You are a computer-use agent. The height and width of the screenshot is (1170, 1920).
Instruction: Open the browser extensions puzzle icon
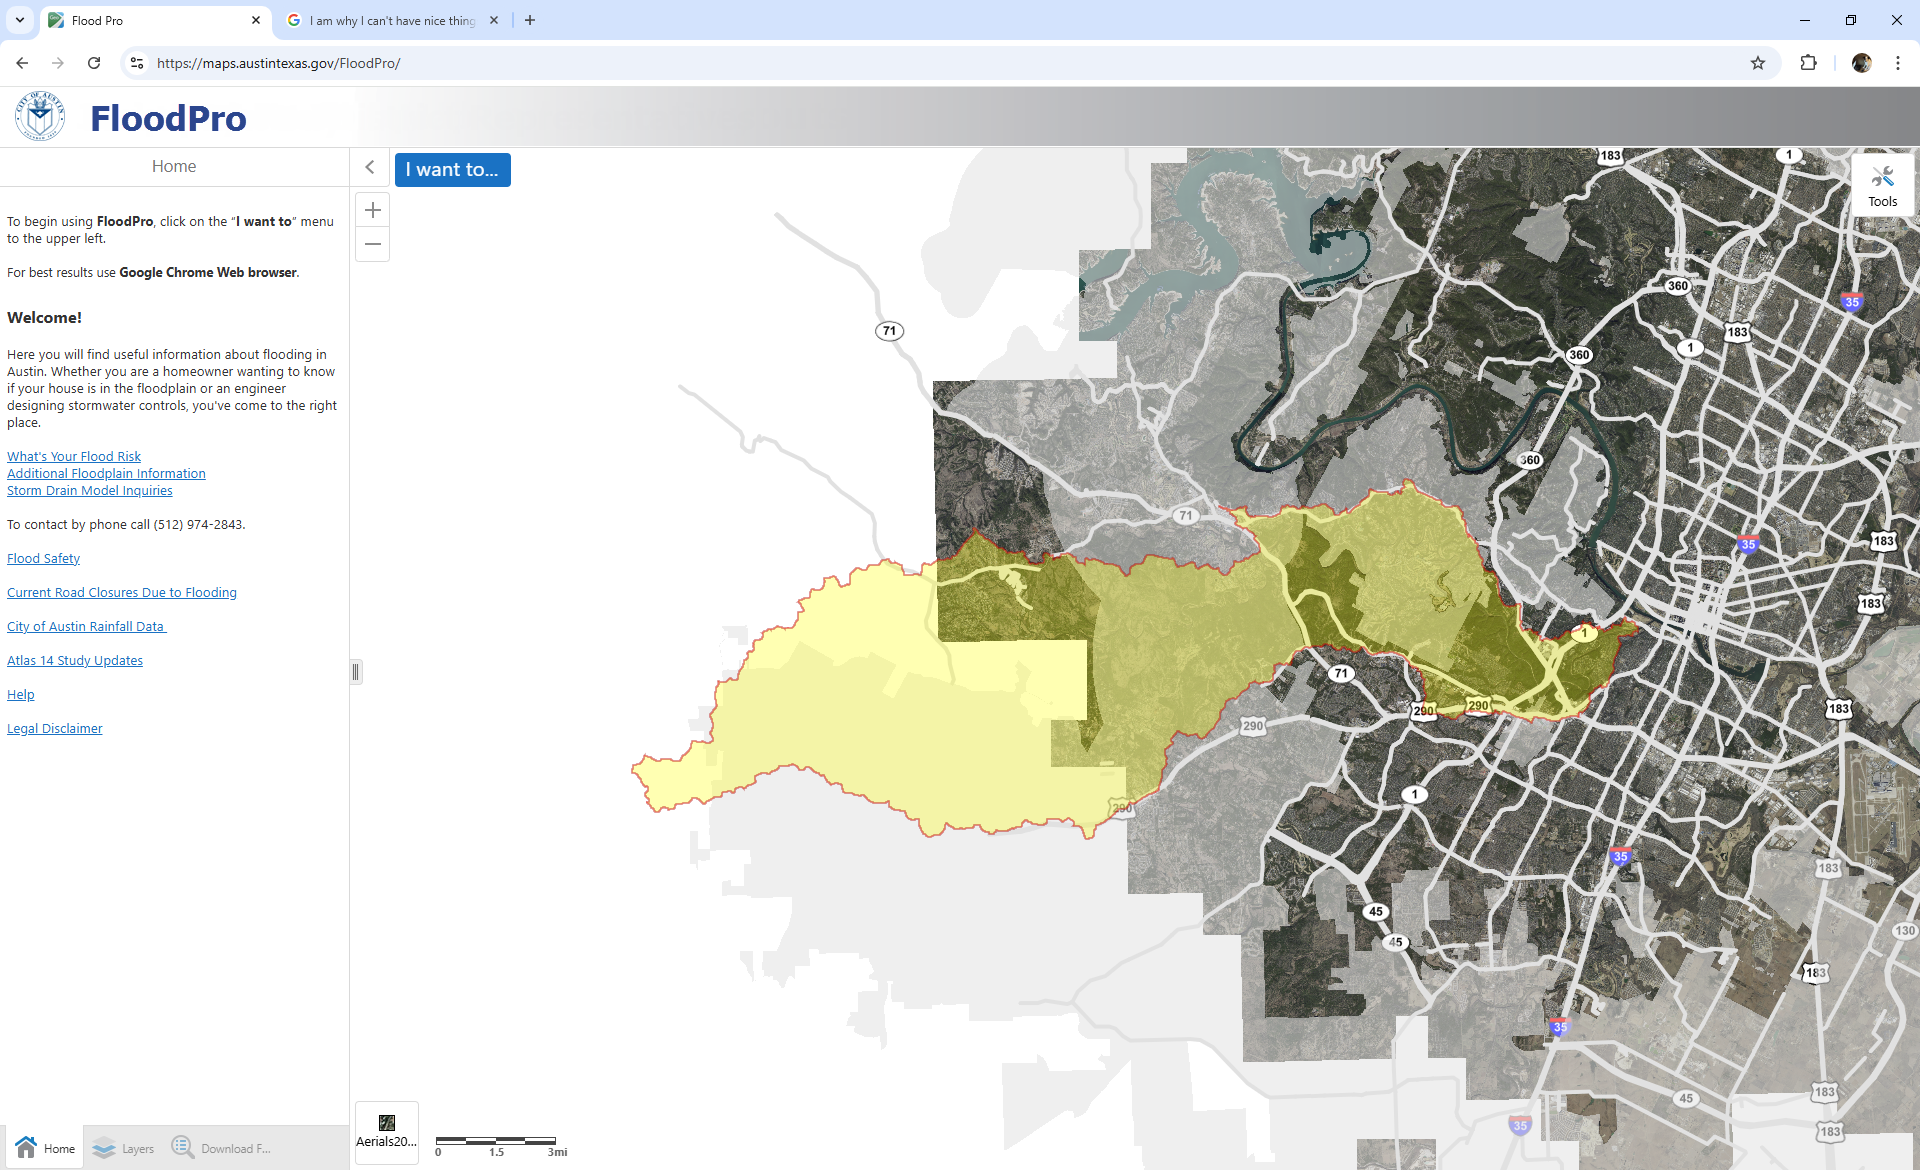coord(1808,63)
